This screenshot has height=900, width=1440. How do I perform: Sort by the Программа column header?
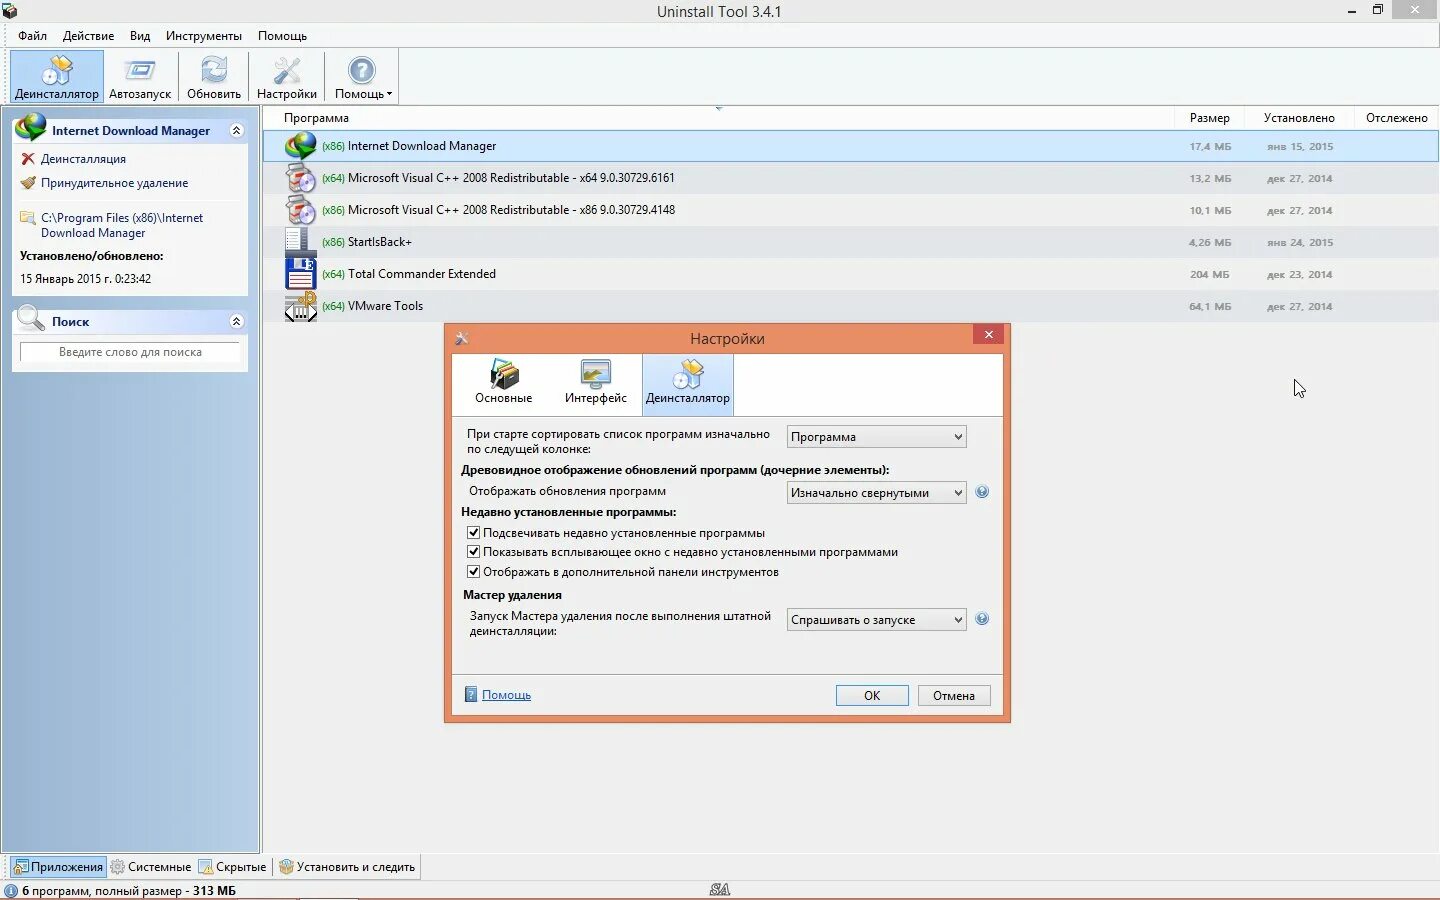click(x=718, y=118)
